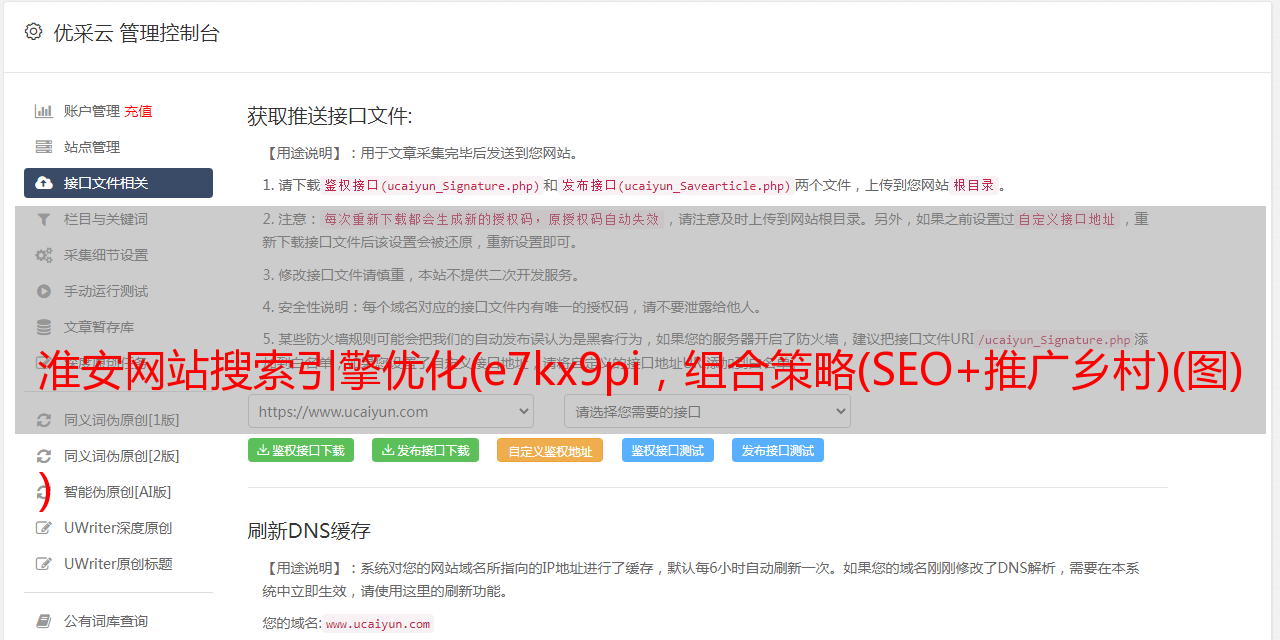Click the cloud icon on 接口文件相关
This screenshot has width=1280, height=640.
(44, 183)
